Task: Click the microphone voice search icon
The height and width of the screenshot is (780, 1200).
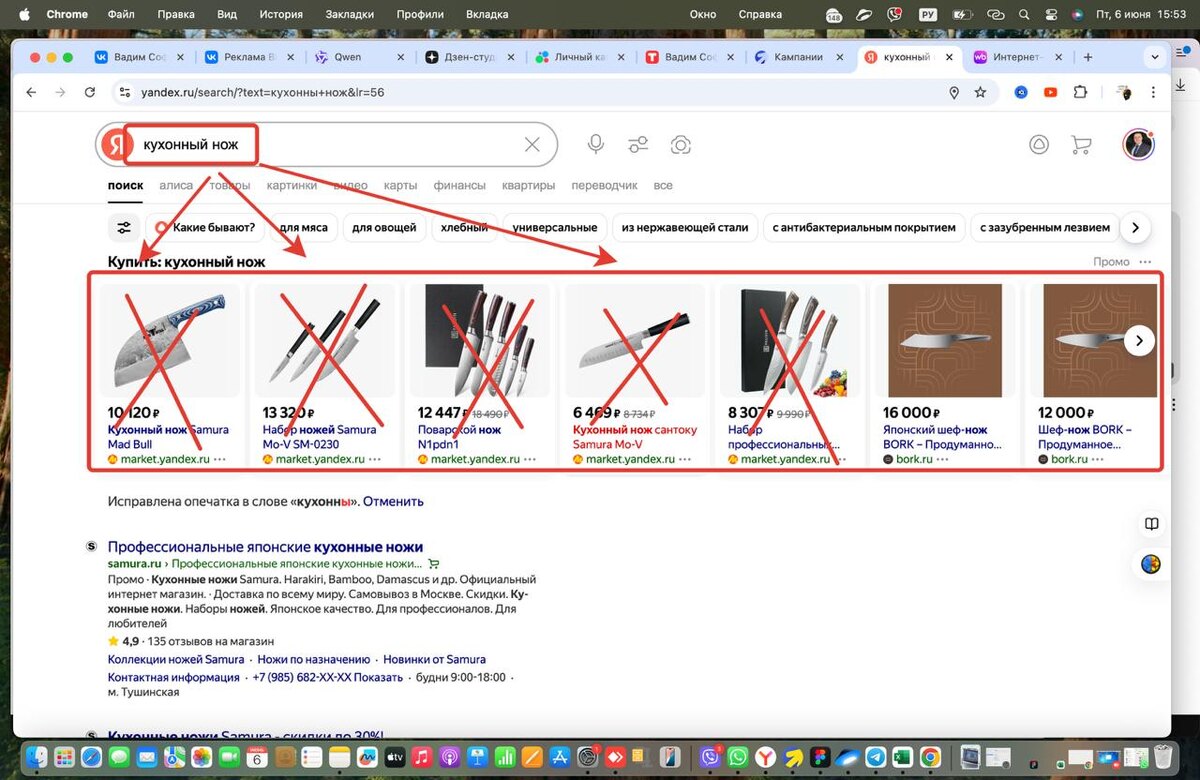Action: 596,145
